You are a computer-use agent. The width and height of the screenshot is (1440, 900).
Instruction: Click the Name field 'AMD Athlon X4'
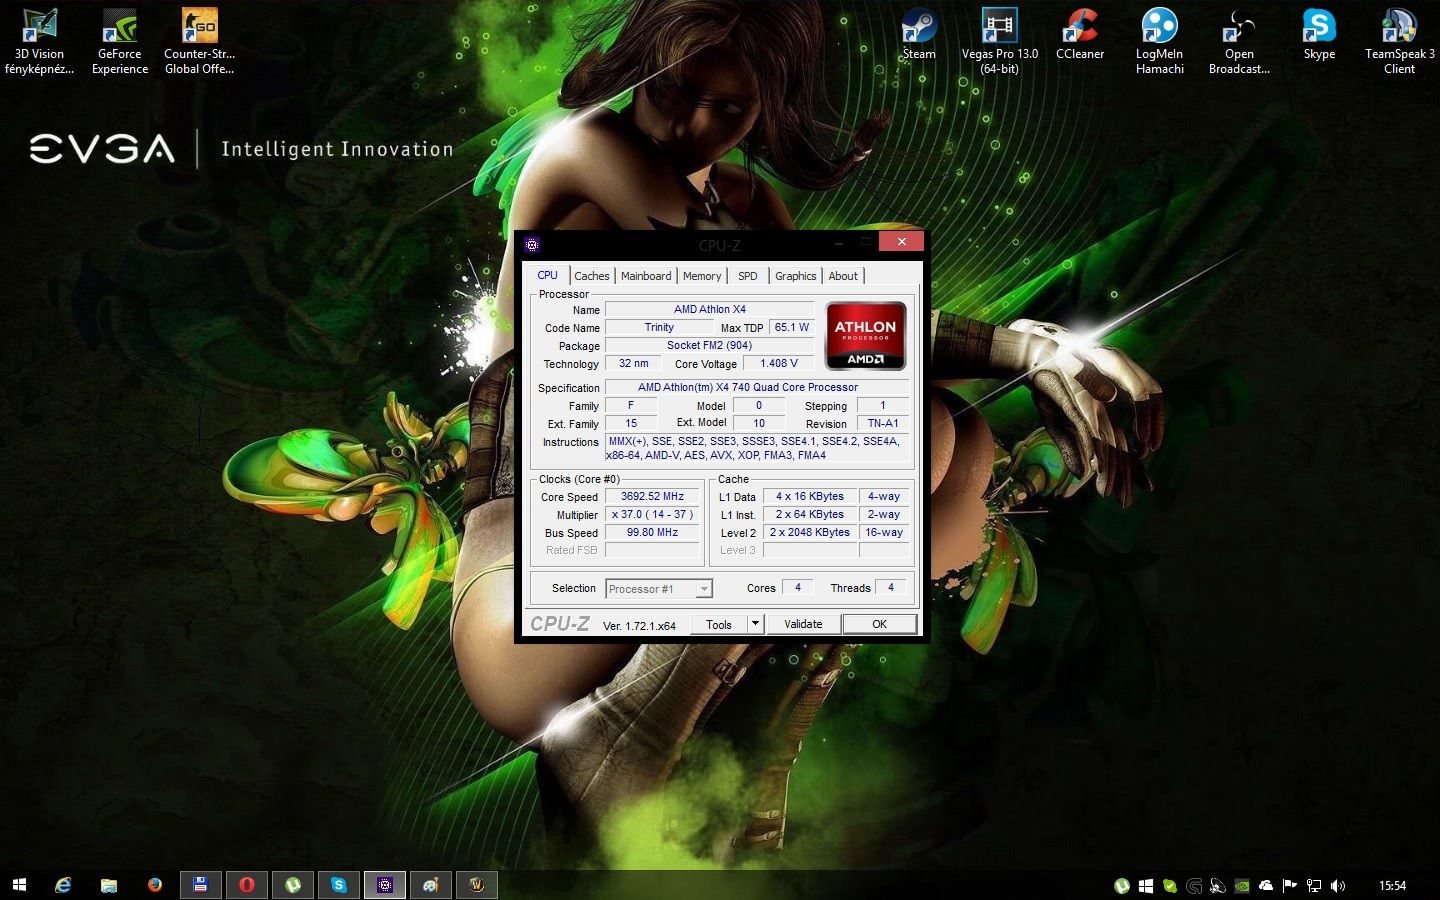(710, 309)
